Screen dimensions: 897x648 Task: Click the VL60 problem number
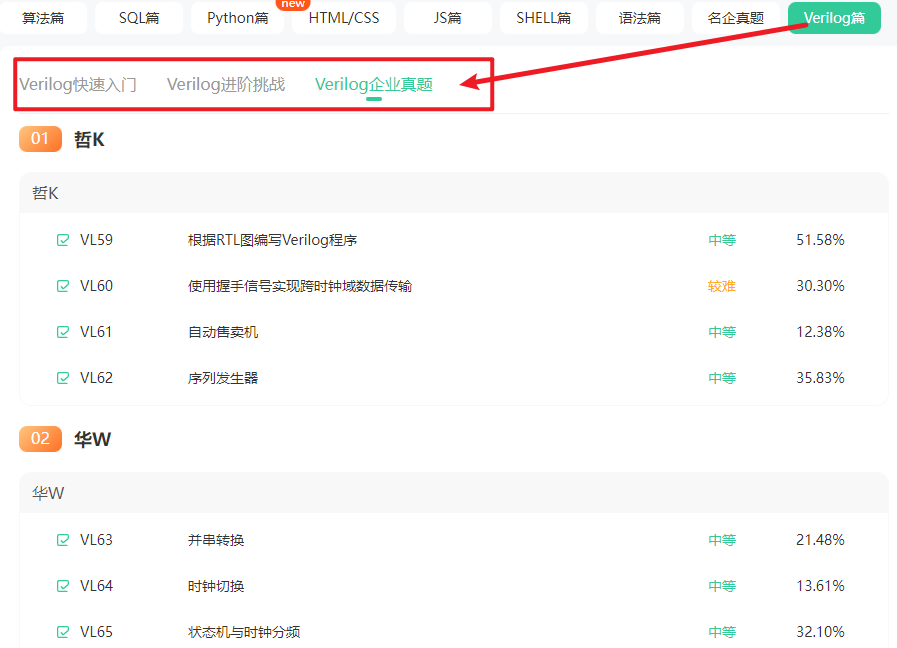coord(96,285)
